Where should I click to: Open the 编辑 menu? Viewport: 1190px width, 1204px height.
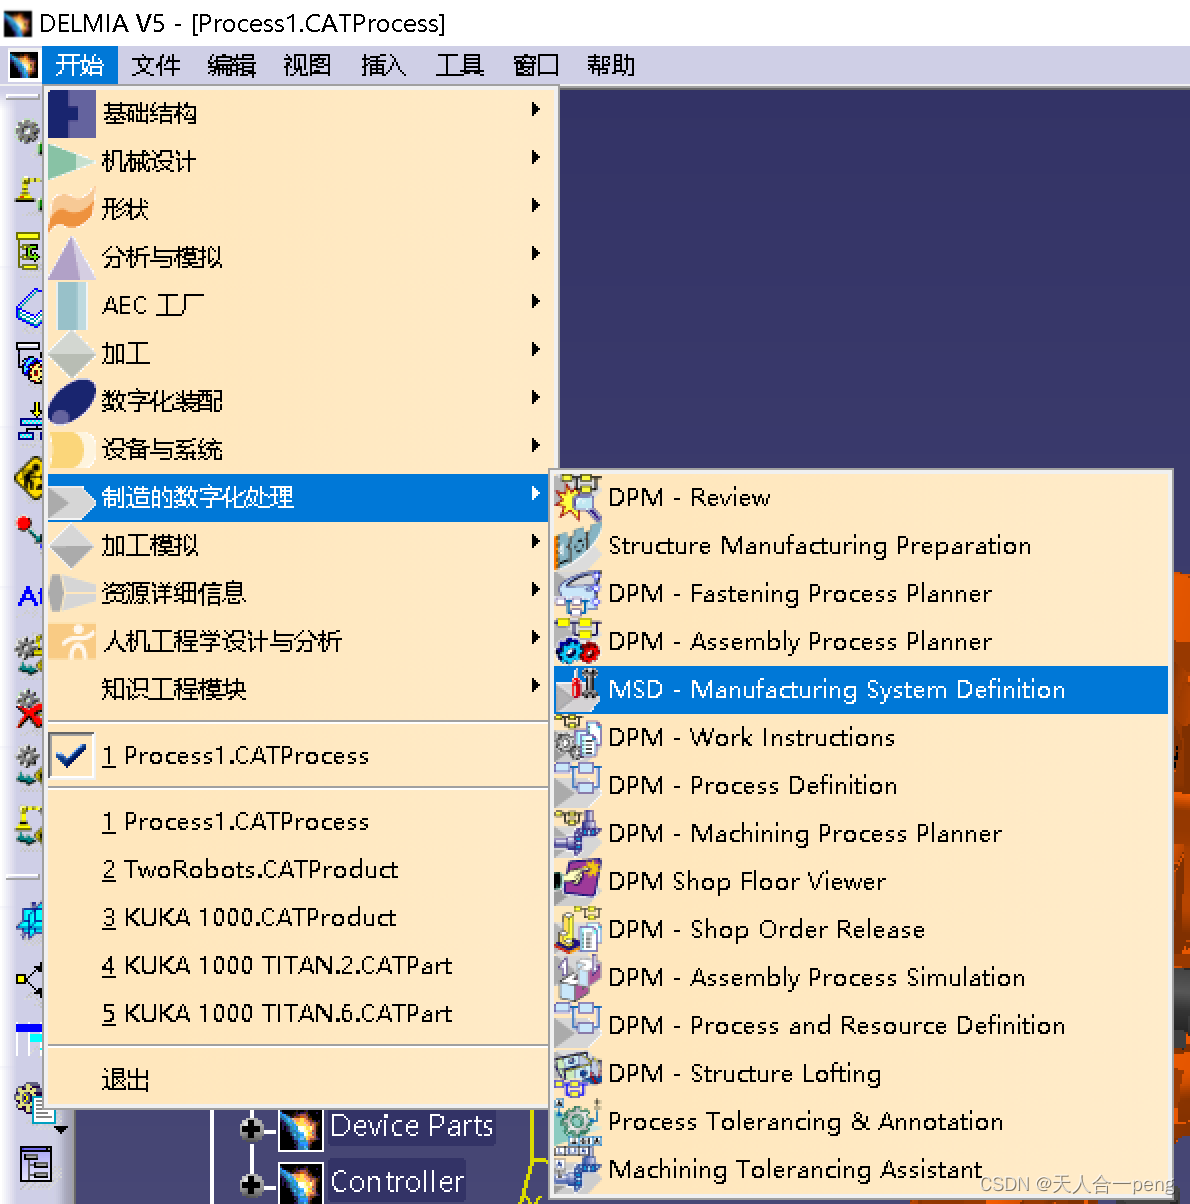coord(232,66)
